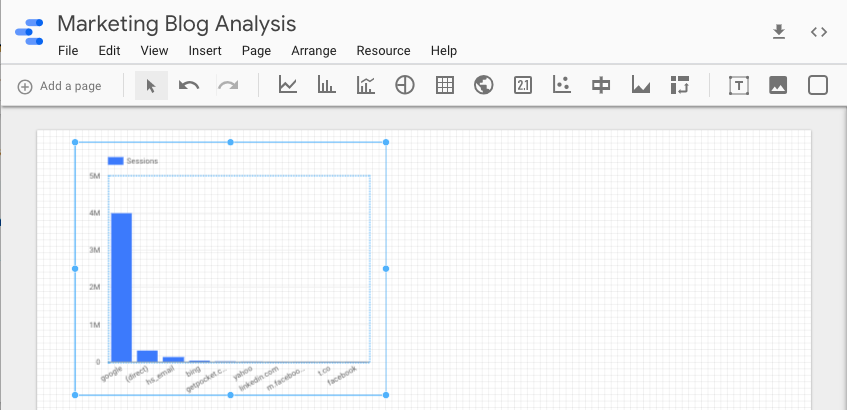Insert a text box
The height and width of the screenshot is (410, 847).
pyautogui.click(x=738, y=86)
